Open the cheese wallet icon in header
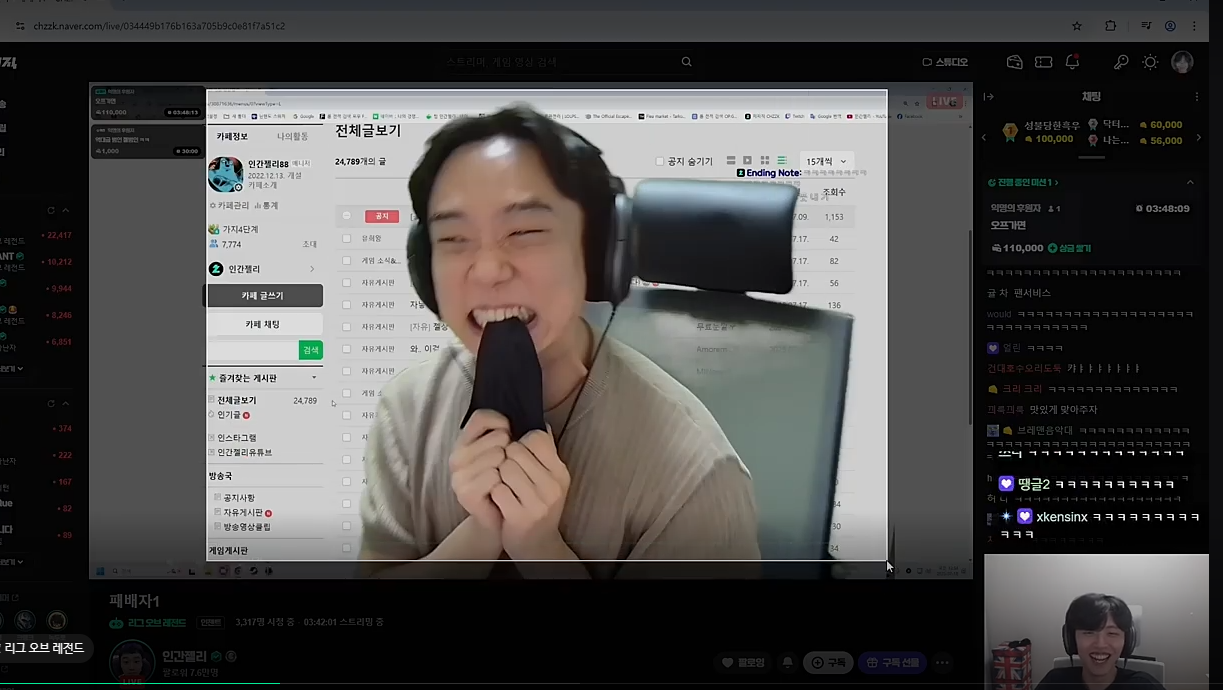 pos(1015,62)
